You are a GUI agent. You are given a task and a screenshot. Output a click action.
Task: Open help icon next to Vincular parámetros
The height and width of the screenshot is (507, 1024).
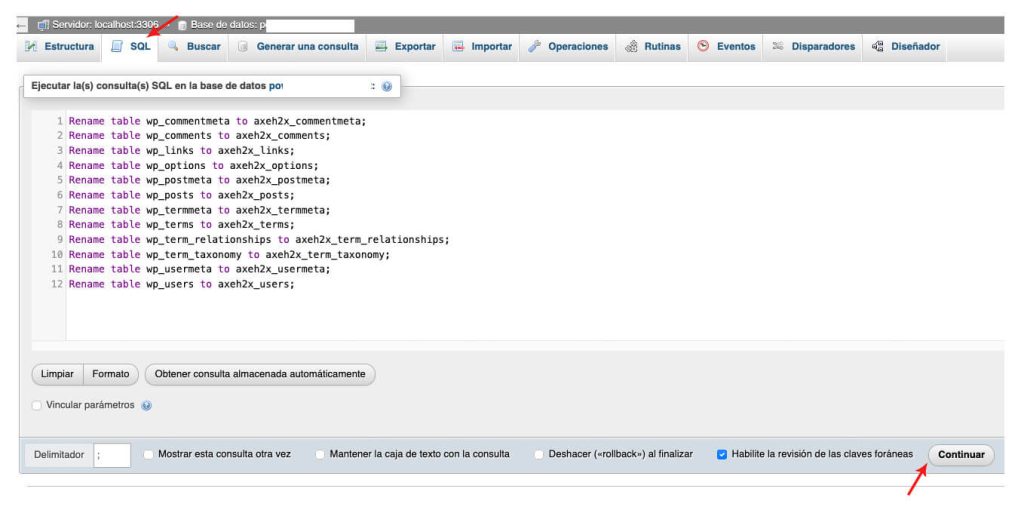[x=146, y=406]
